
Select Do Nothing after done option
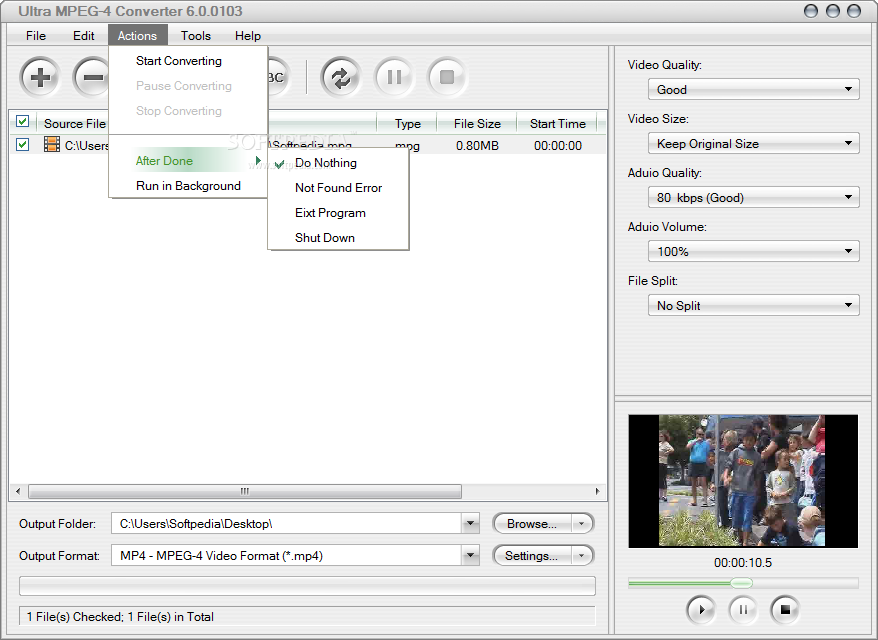(338, 163)
